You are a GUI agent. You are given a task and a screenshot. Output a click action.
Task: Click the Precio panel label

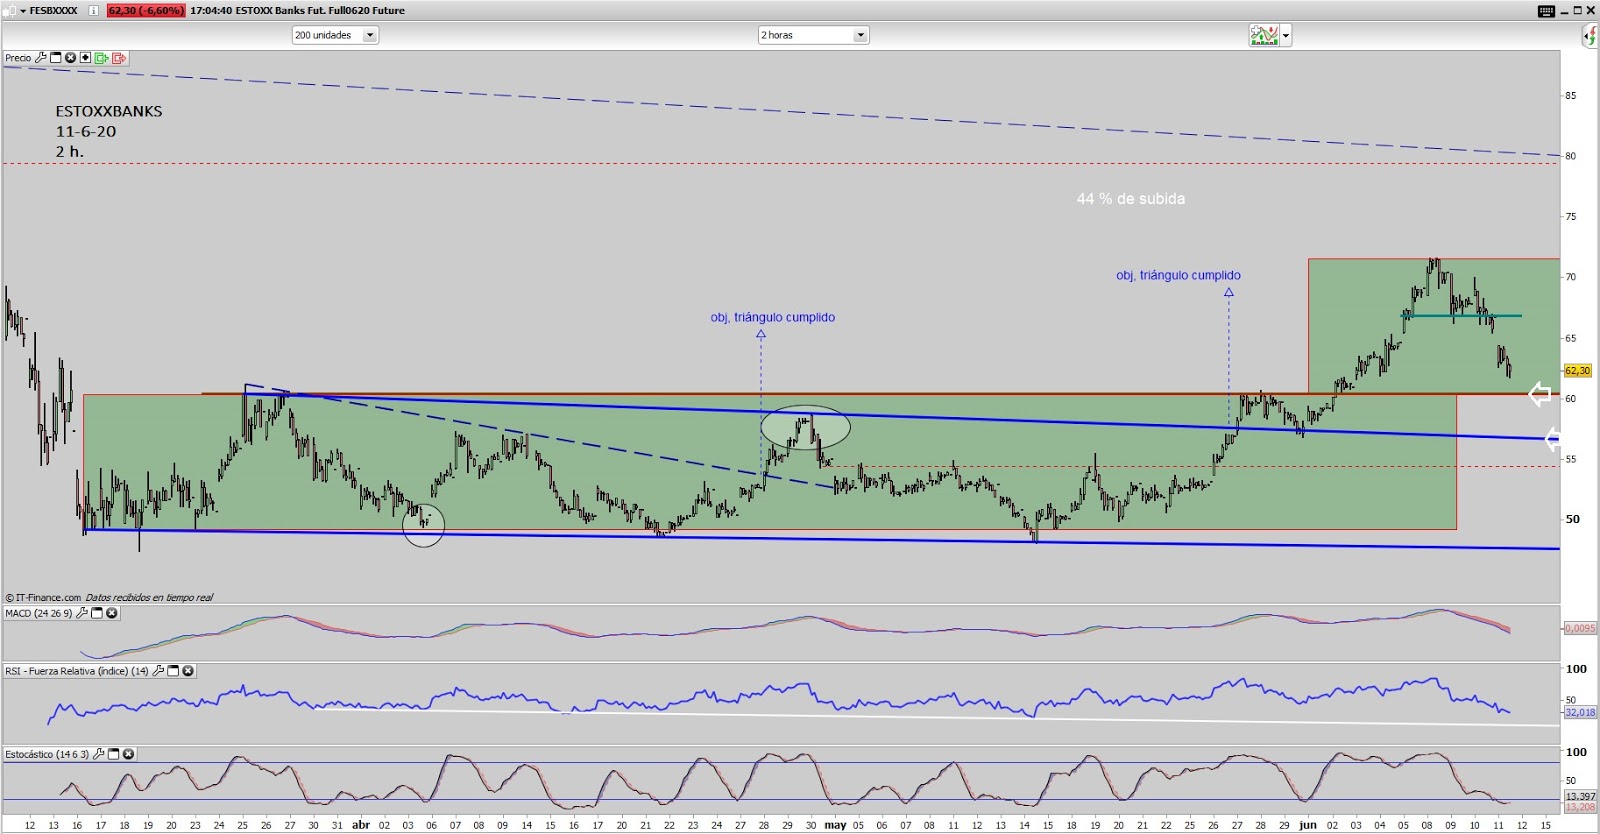[18, 58]
